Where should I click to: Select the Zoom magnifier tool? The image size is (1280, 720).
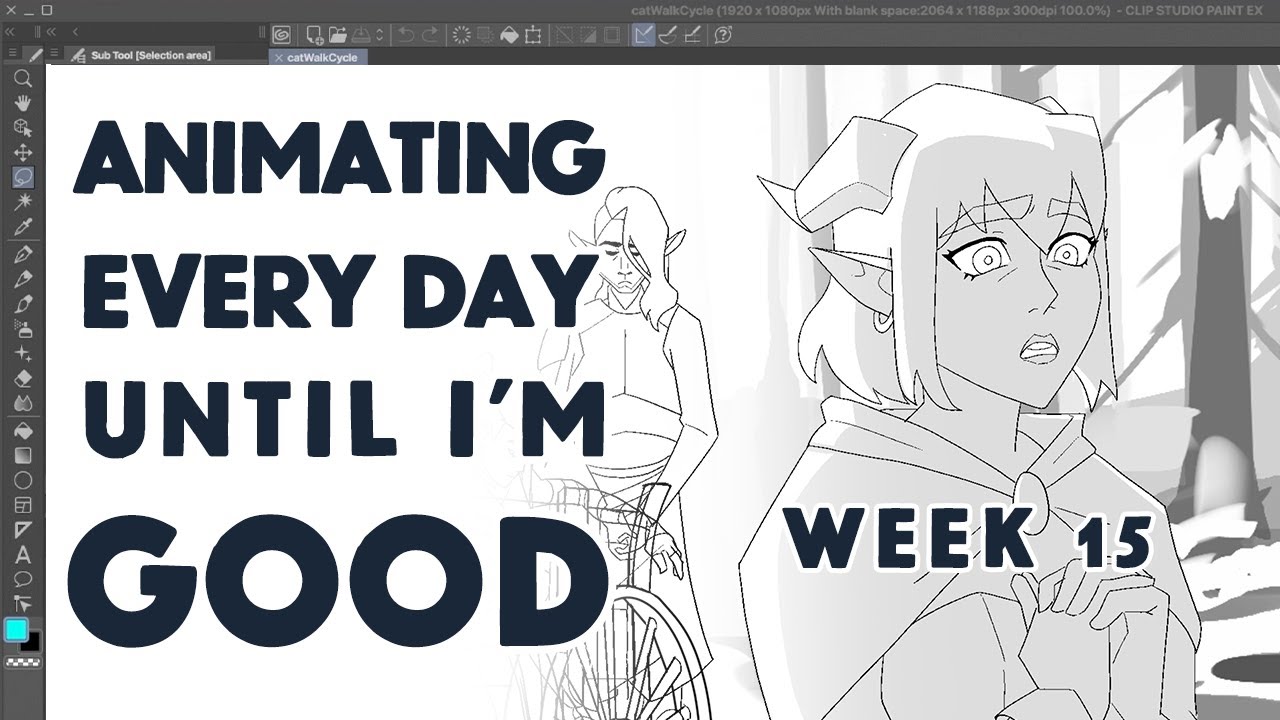[22, 79]
